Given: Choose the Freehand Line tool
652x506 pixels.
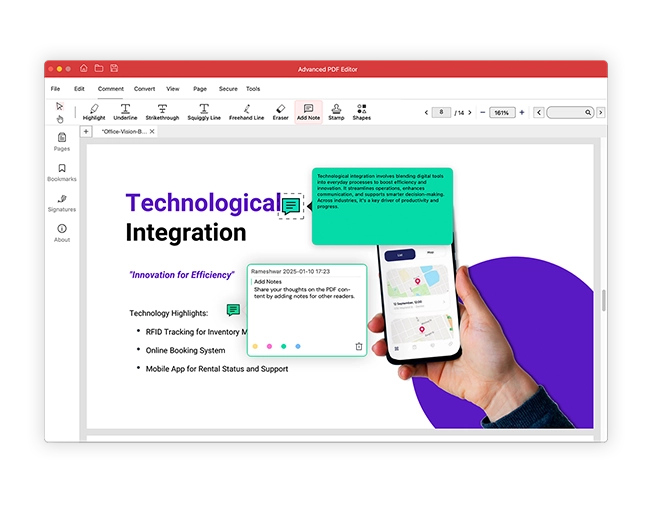Looking at the screenshot, I should coord(247,112).
